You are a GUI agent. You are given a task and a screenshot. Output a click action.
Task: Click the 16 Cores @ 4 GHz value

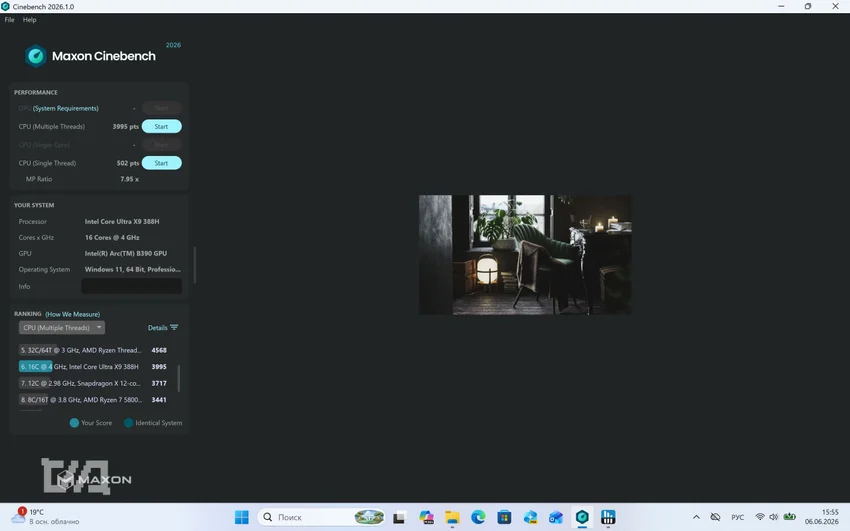112,237
